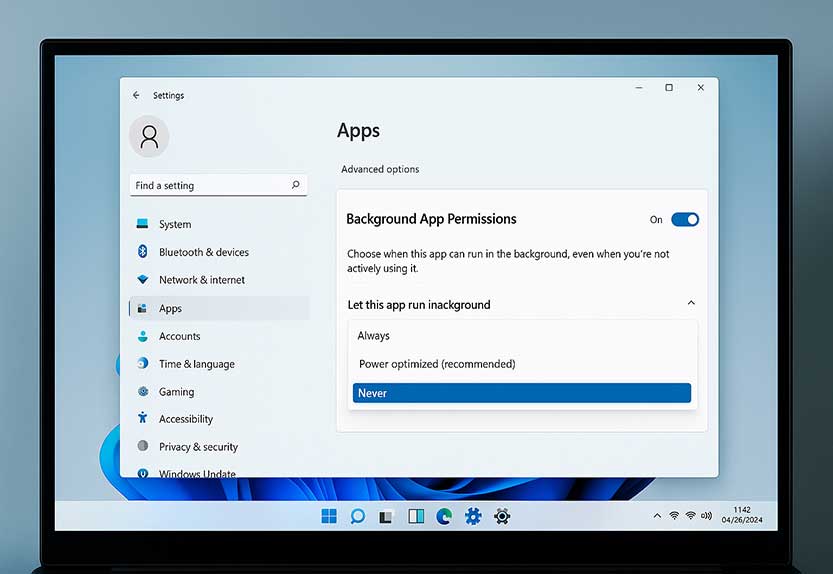833x574 pixels.
Task: Open Task View on the taskbar
Action: pyautogui.click(x=386, y=517)
